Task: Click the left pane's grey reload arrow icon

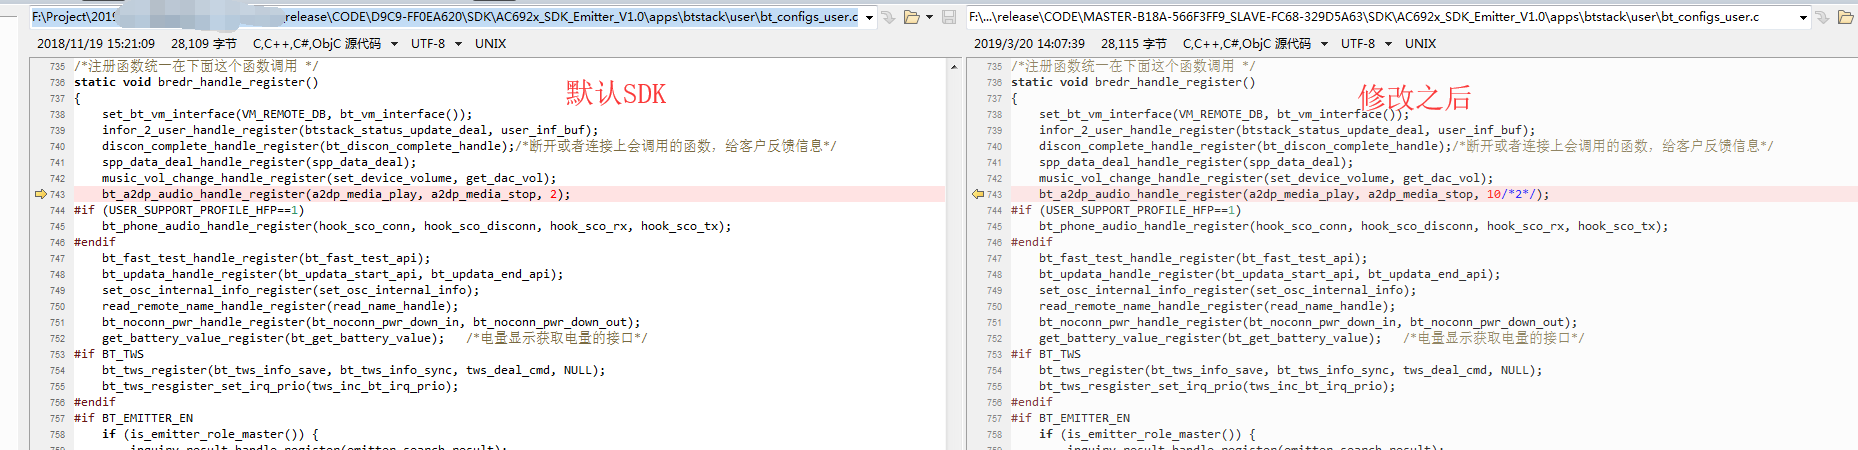Action: pyautogui.click(x=888, y=17)
